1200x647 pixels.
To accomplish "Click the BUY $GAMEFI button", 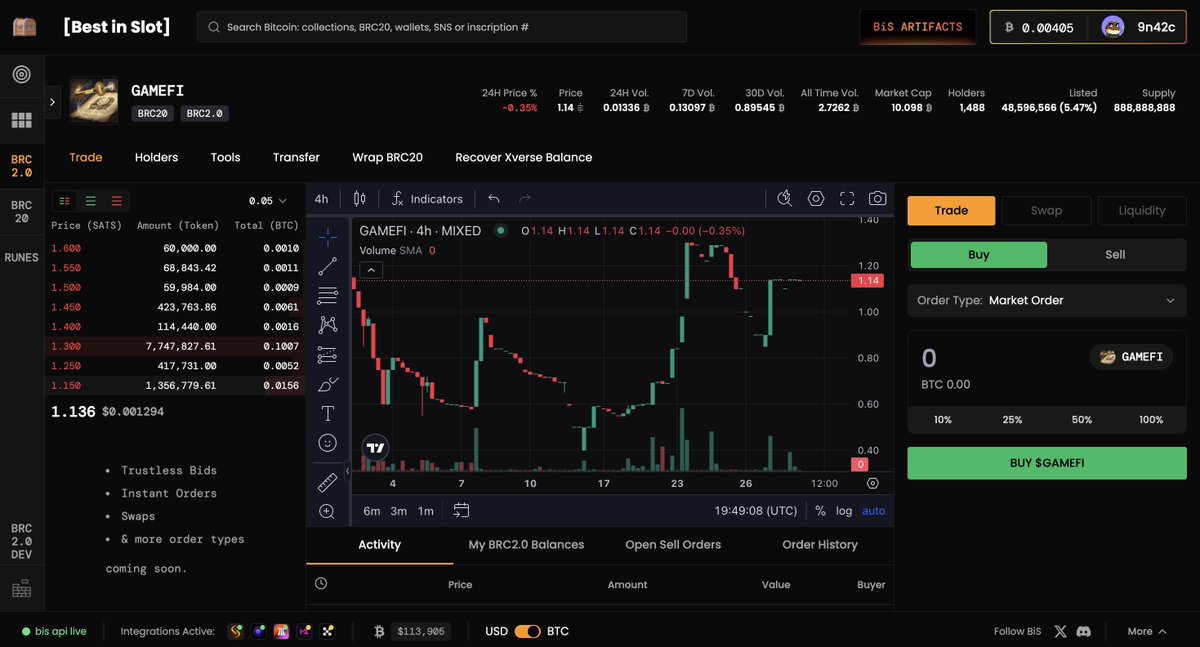I will point(1046,462).
